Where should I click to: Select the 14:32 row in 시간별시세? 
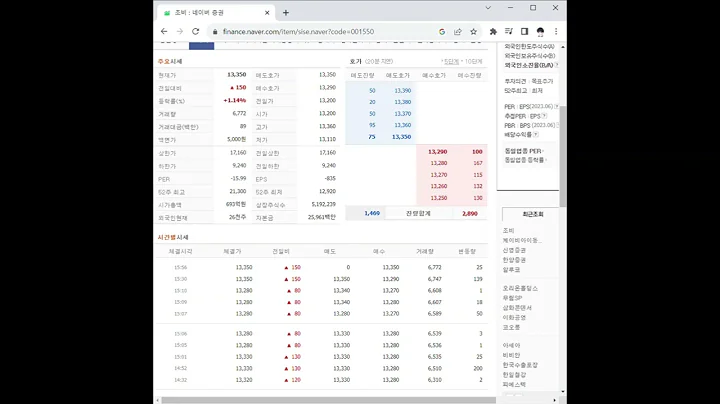321,380
